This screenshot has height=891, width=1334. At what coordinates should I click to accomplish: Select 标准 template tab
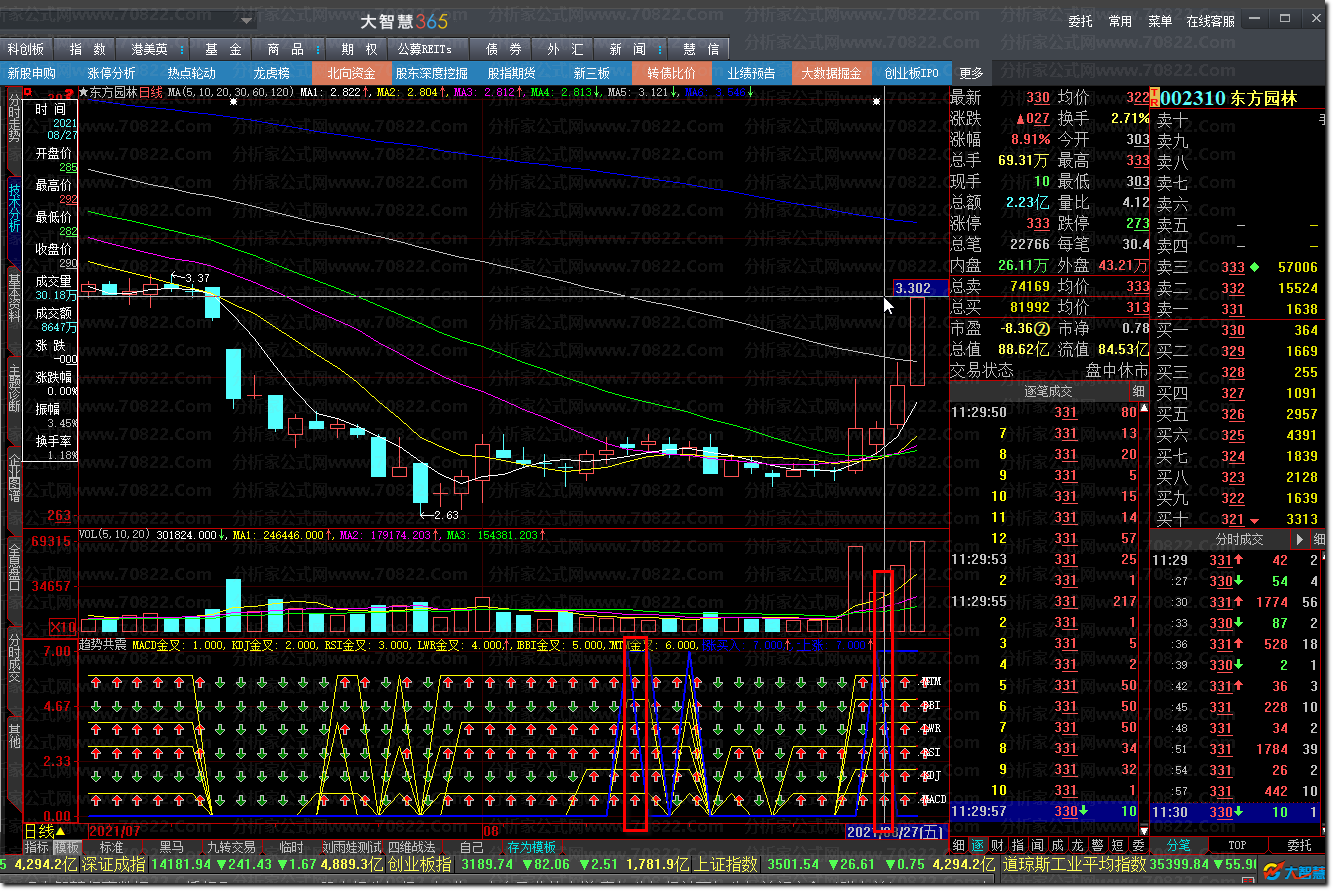click(x=112, y=846)
